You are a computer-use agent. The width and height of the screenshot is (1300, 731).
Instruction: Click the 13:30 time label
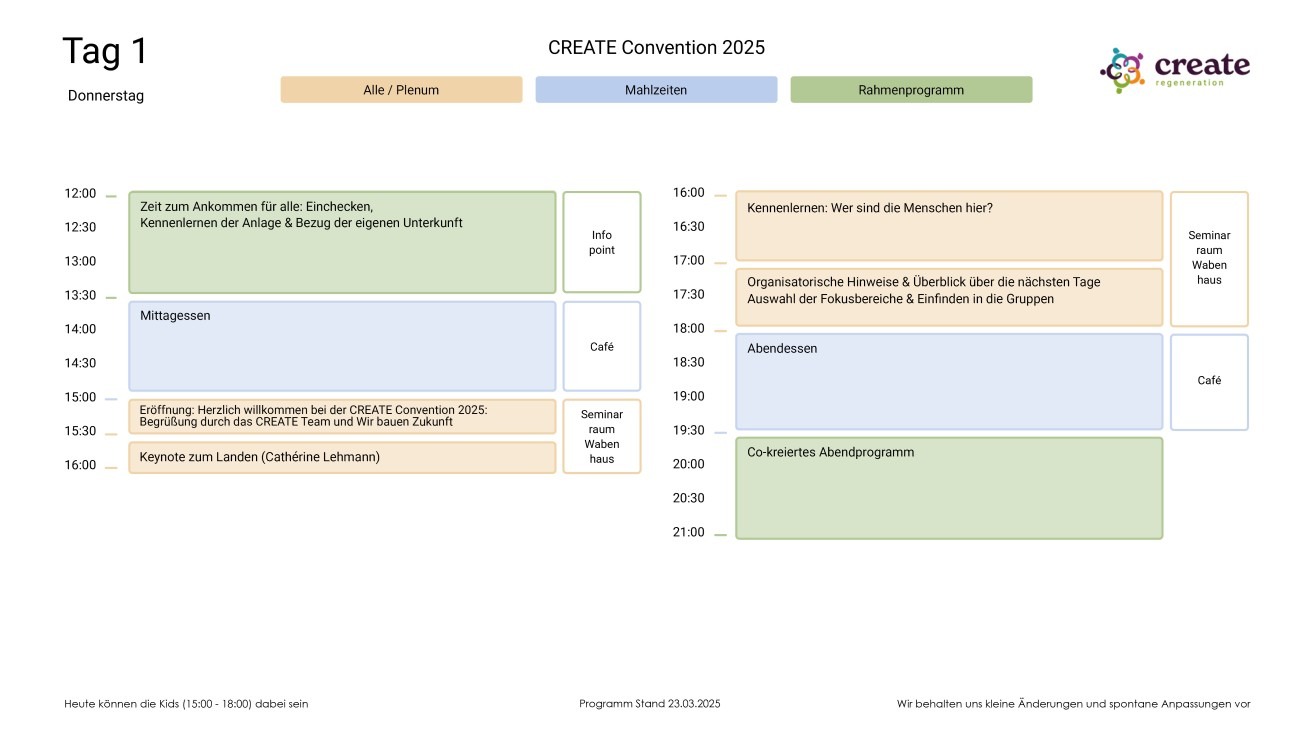80,295
